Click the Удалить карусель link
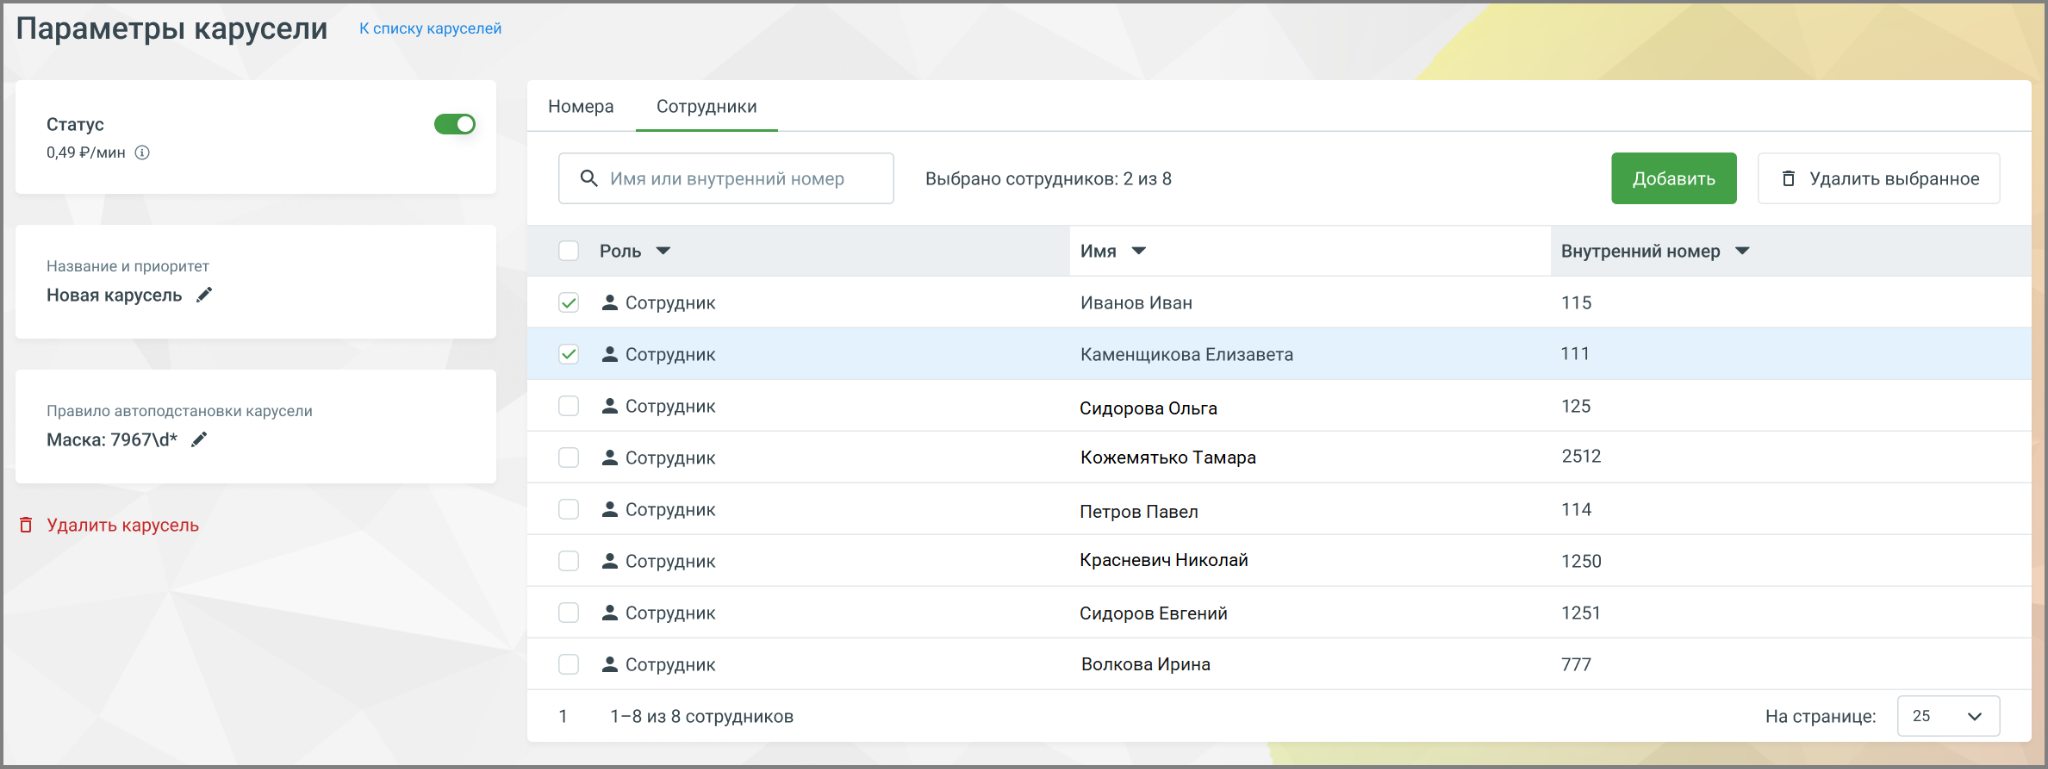 click(123, 525)
